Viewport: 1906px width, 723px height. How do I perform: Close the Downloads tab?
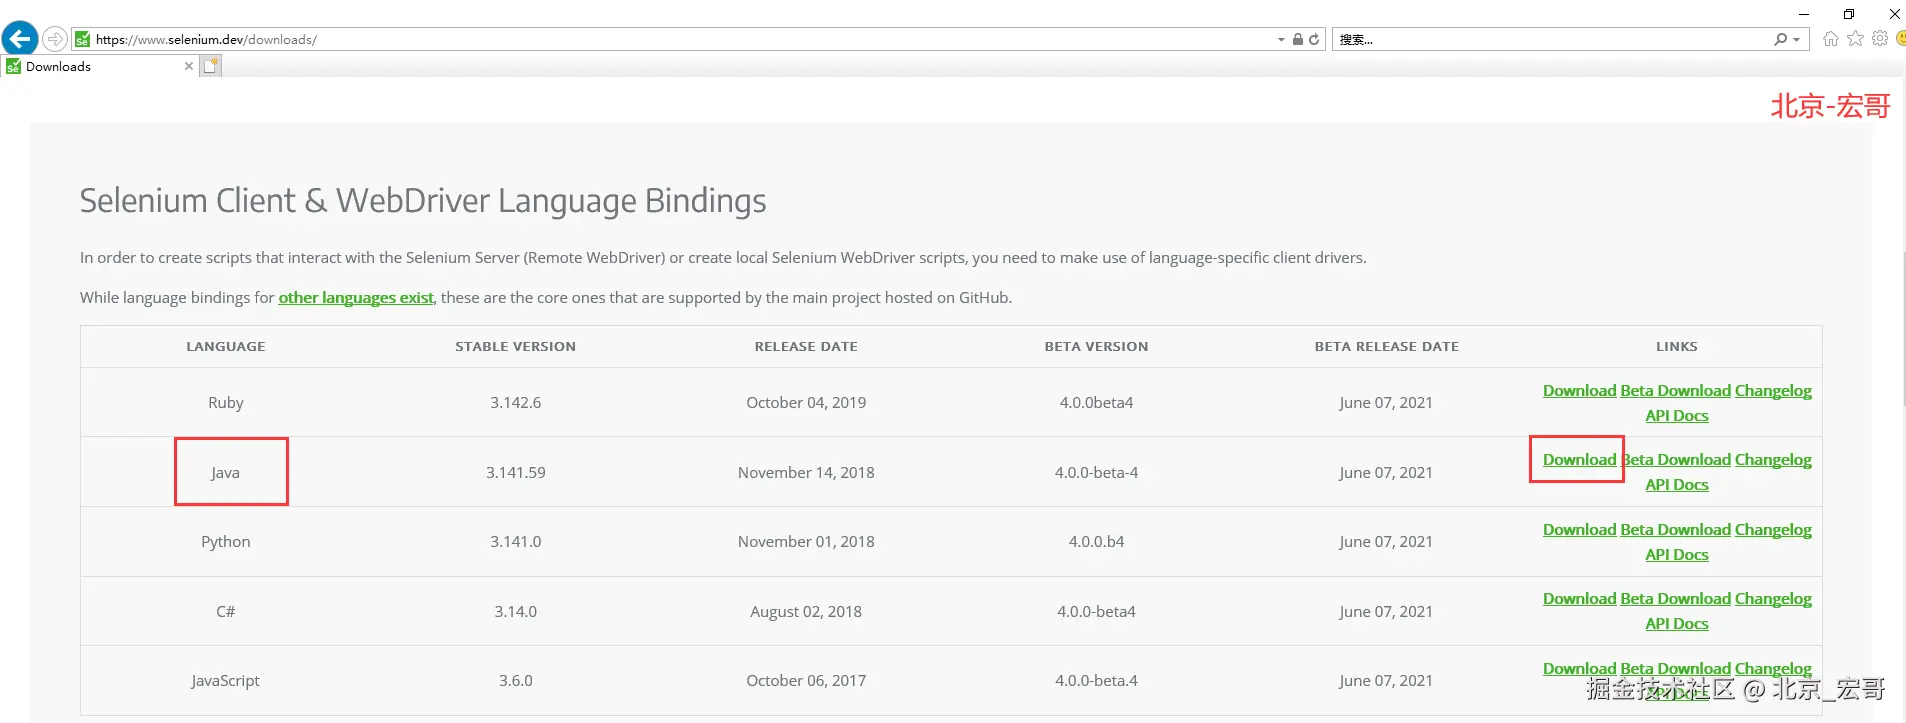click(x=189, y=66)
